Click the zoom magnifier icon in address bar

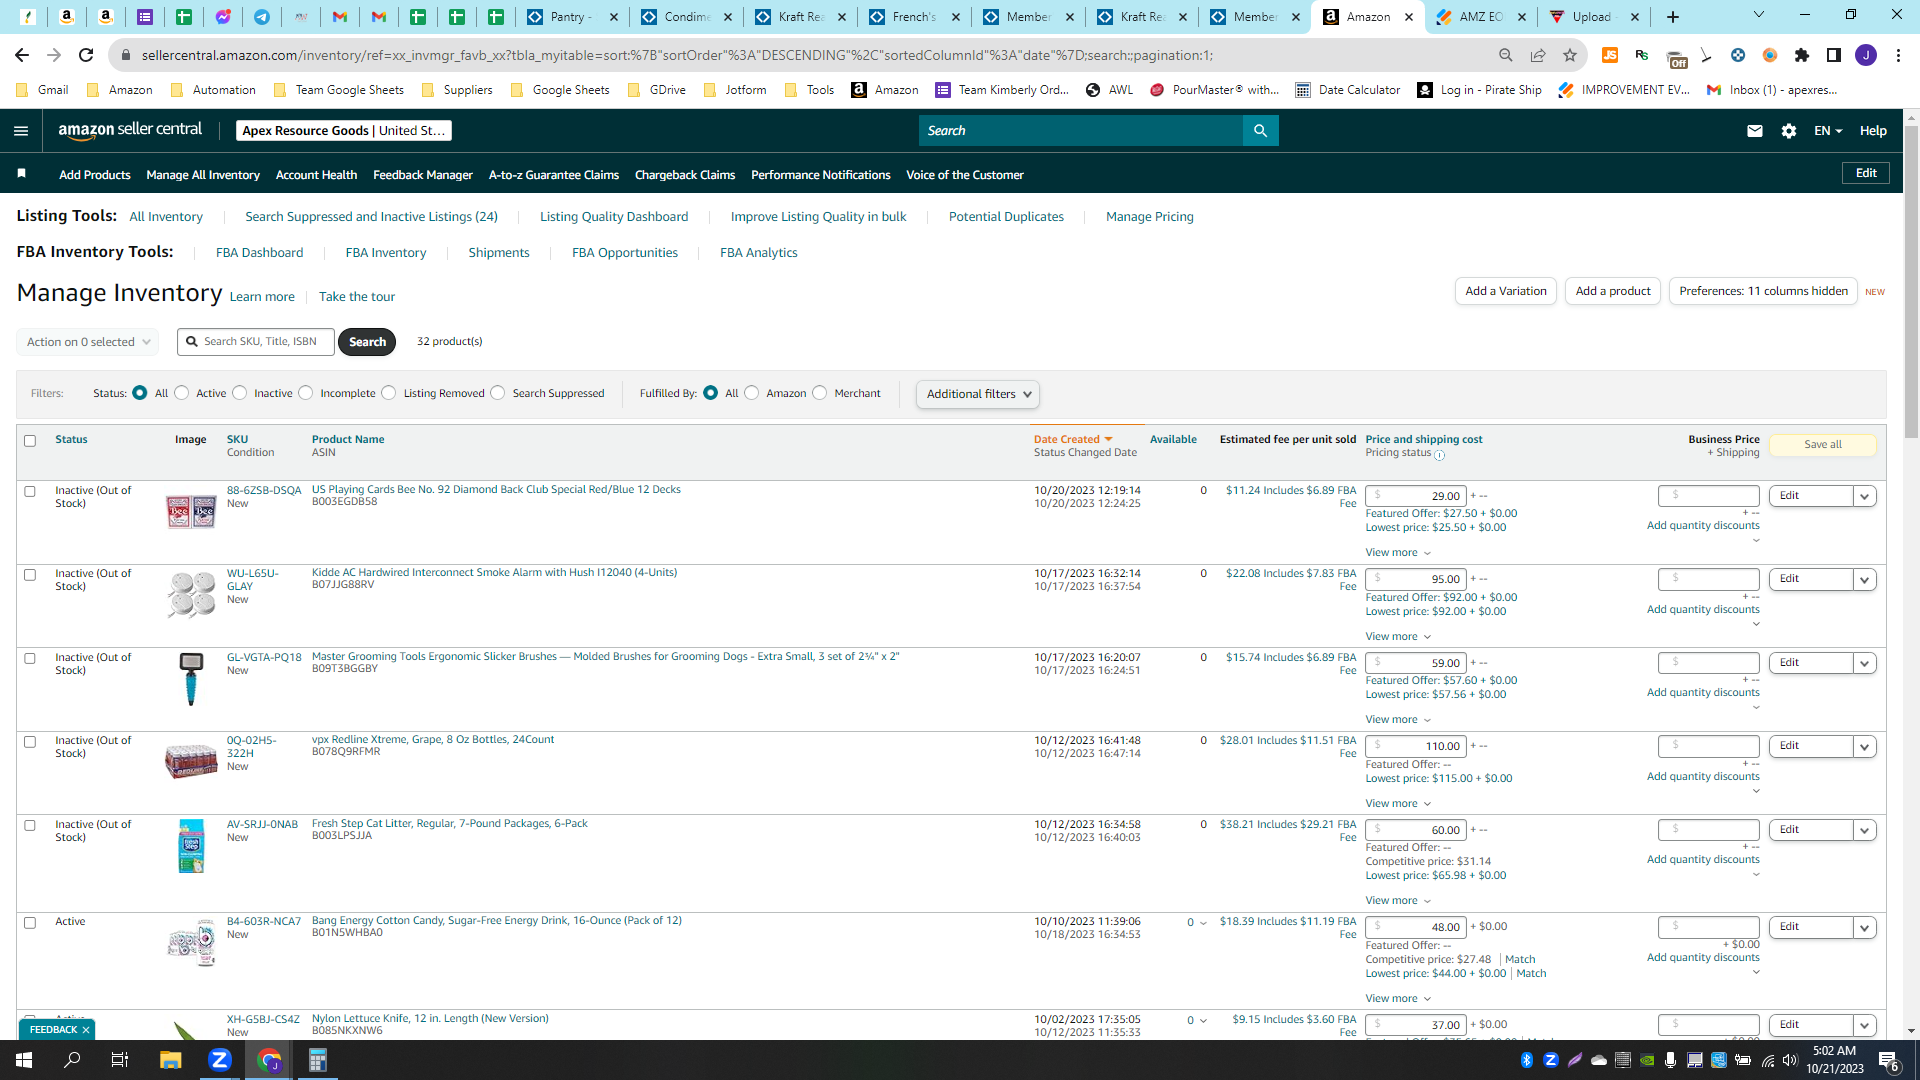[1506, 55]
